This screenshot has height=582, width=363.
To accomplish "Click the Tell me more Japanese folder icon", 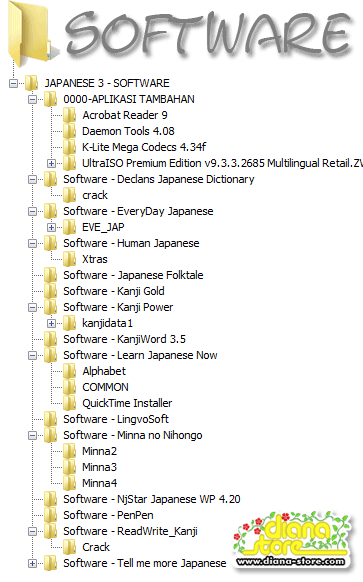I will pos(50,563).
